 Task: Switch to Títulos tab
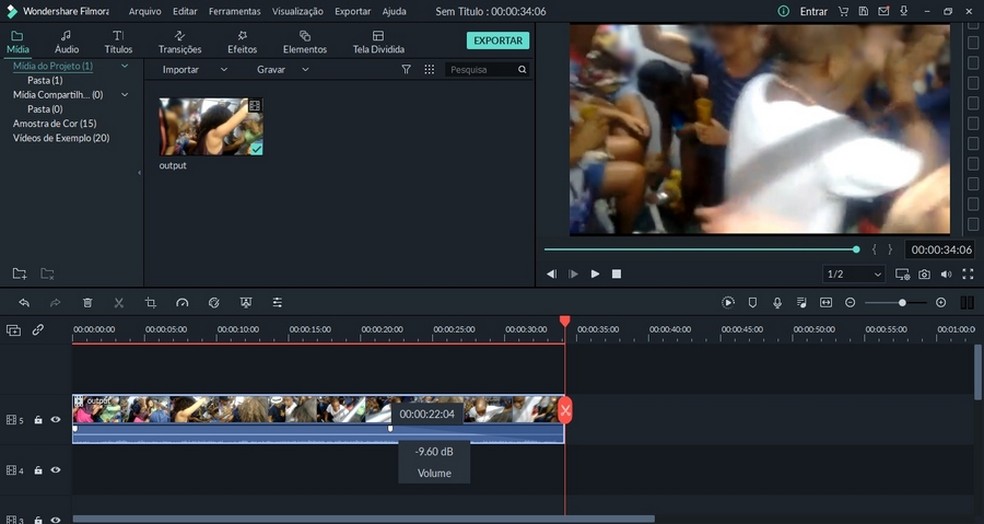coord(118,42)
